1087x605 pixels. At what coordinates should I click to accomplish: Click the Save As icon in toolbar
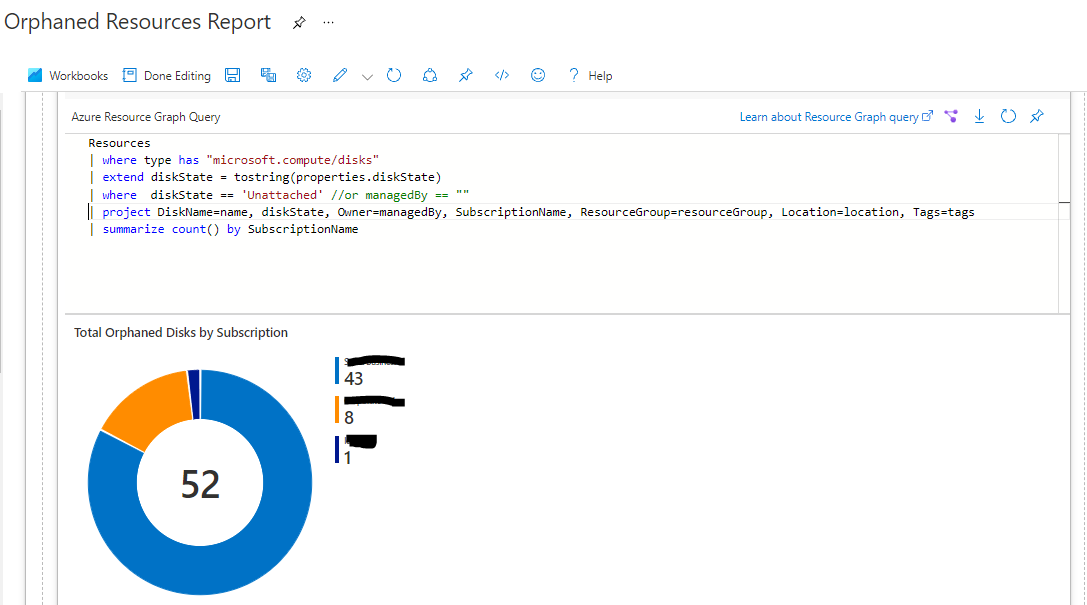(268, 76)
